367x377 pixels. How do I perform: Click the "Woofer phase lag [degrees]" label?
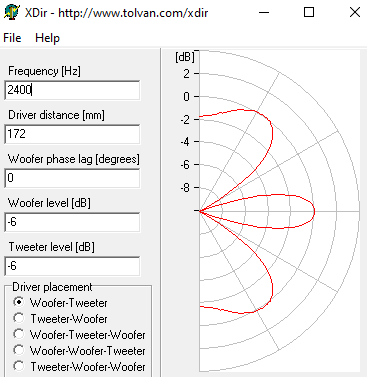click(x=74, y=159)
